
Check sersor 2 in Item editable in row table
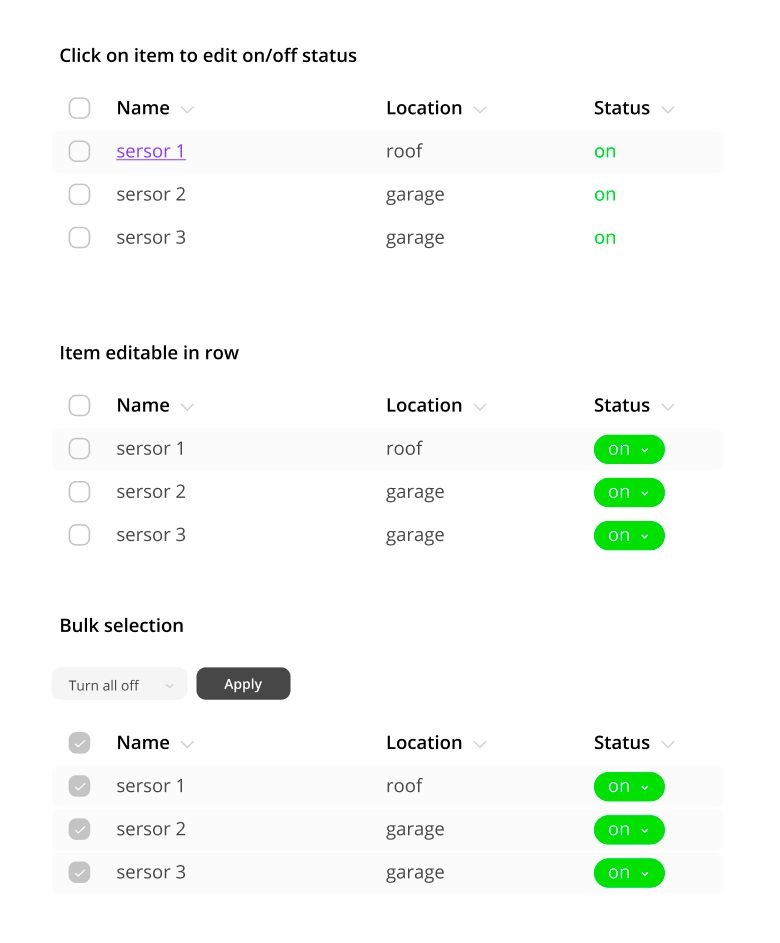pyautogui.click(x=79, y=493)
